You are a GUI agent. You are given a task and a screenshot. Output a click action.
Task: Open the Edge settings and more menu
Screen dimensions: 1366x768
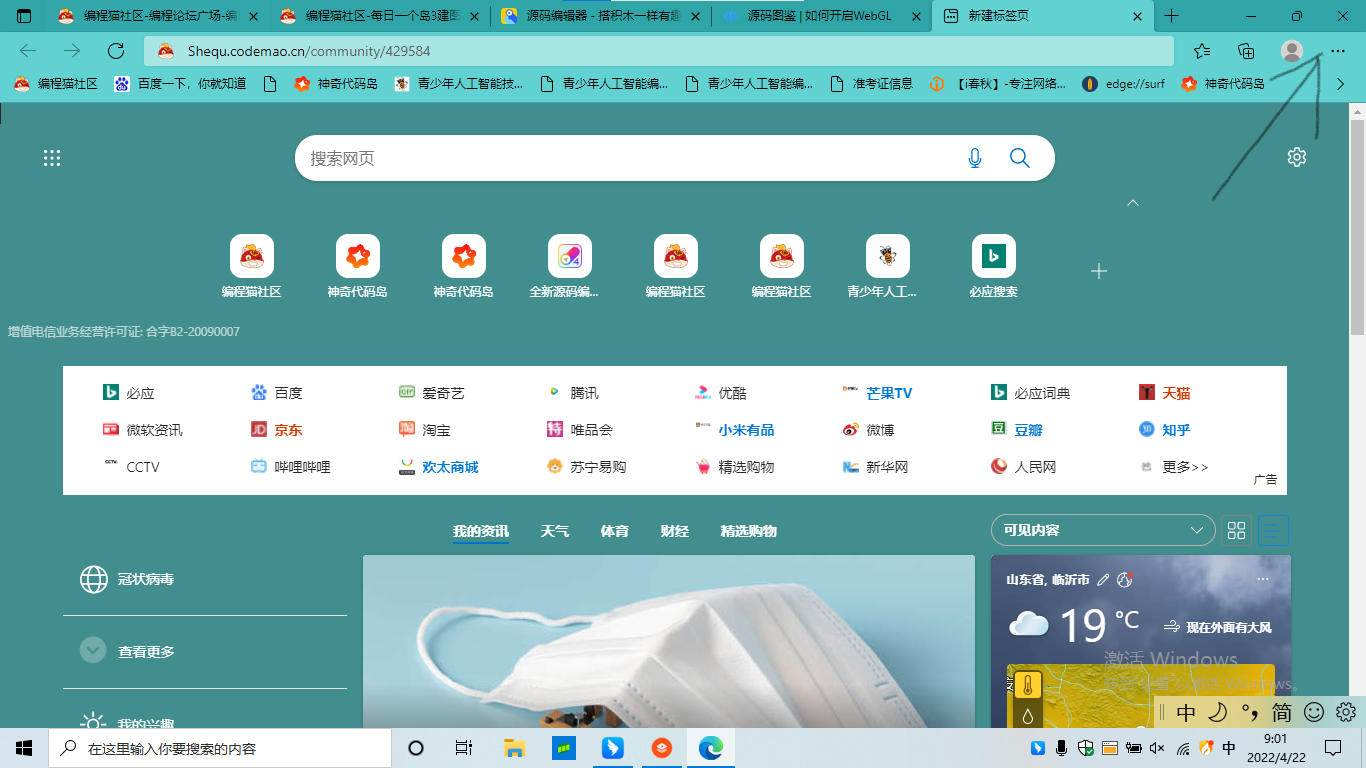(1338, 51)
